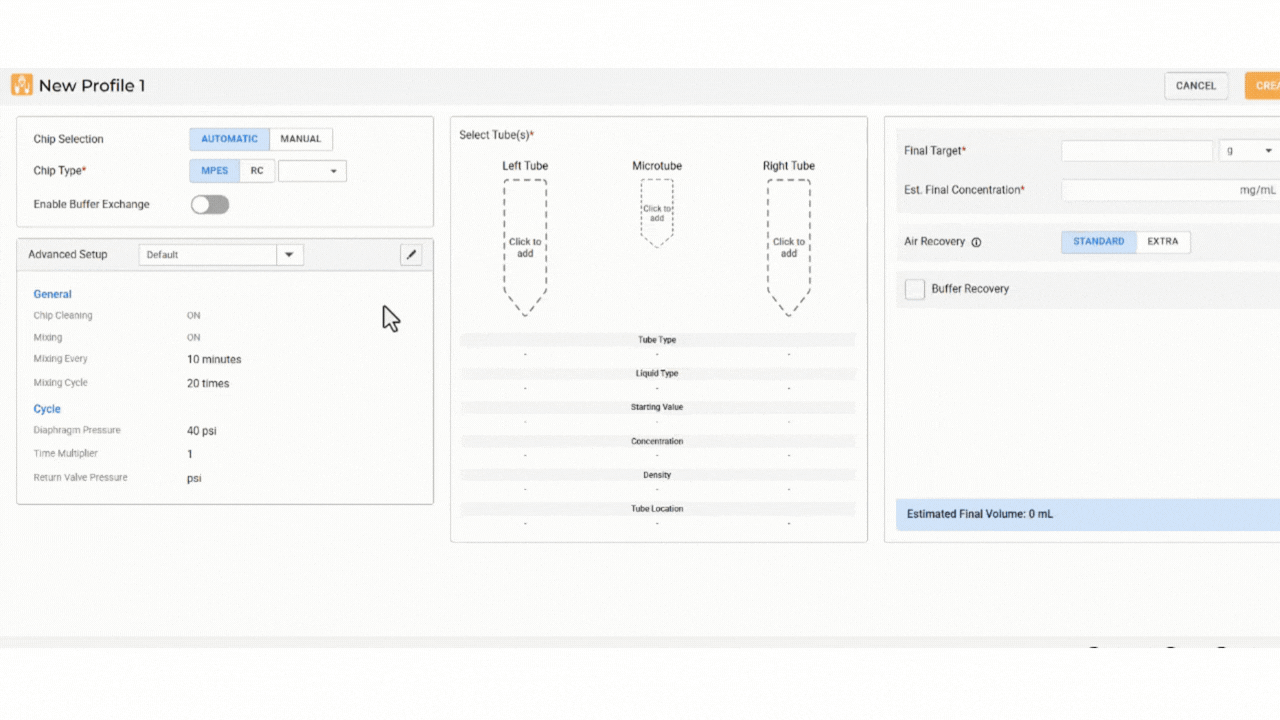
Task: Open the Chip Type dropdown
Action: tap(312, 171)
